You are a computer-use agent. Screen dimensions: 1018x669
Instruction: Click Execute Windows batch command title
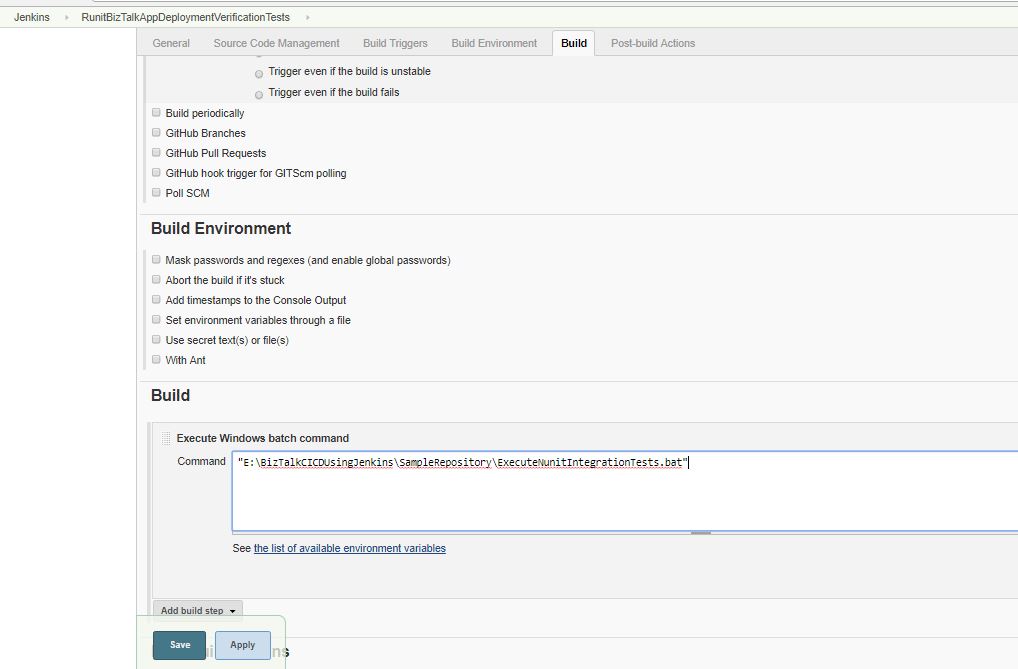coord(263,438)
